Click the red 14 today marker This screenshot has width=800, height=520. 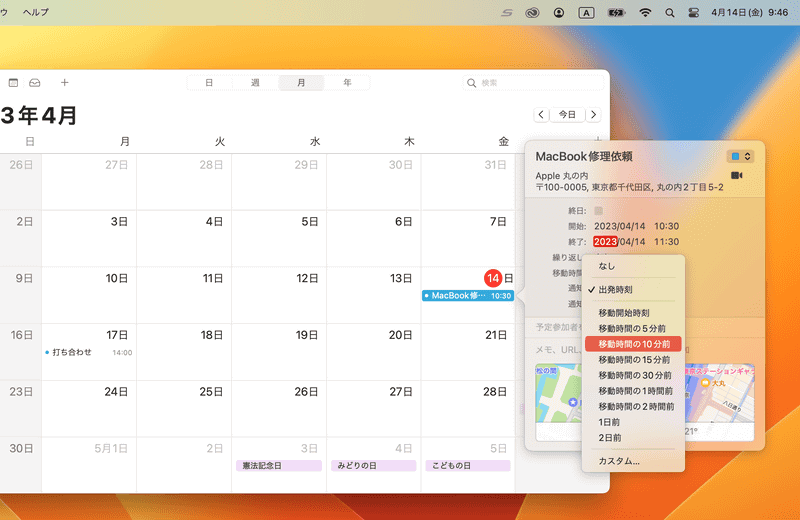click(x=493, y=279)
